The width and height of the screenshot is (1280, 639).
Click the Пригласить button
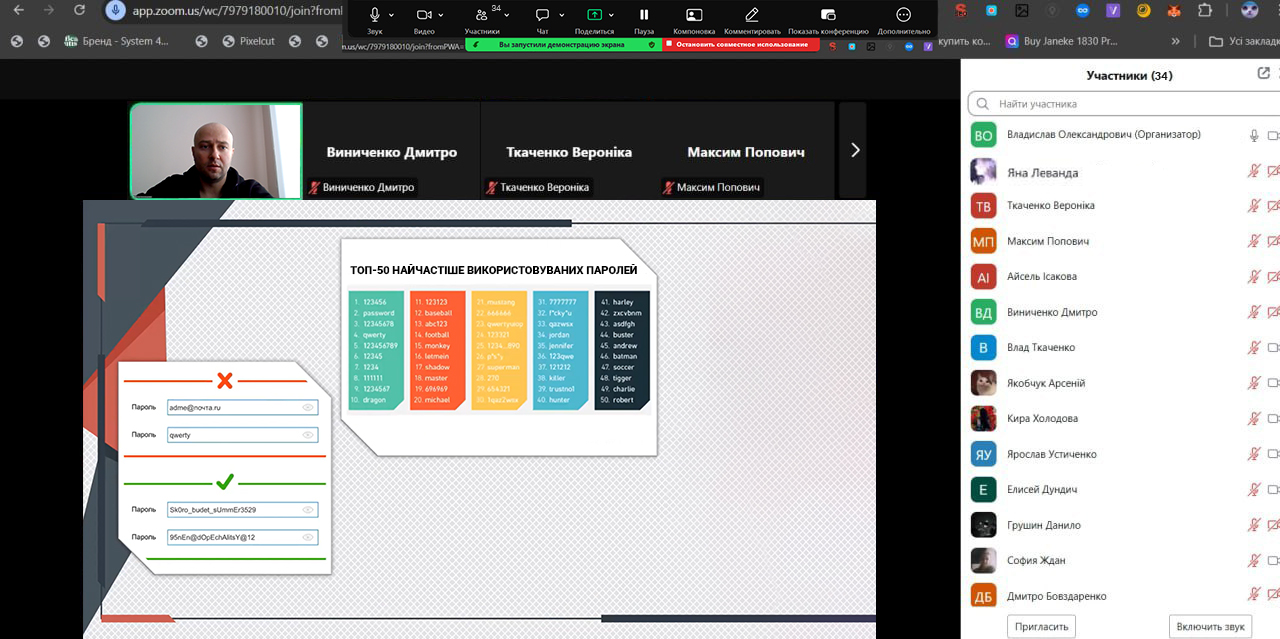coord(1041,626)
